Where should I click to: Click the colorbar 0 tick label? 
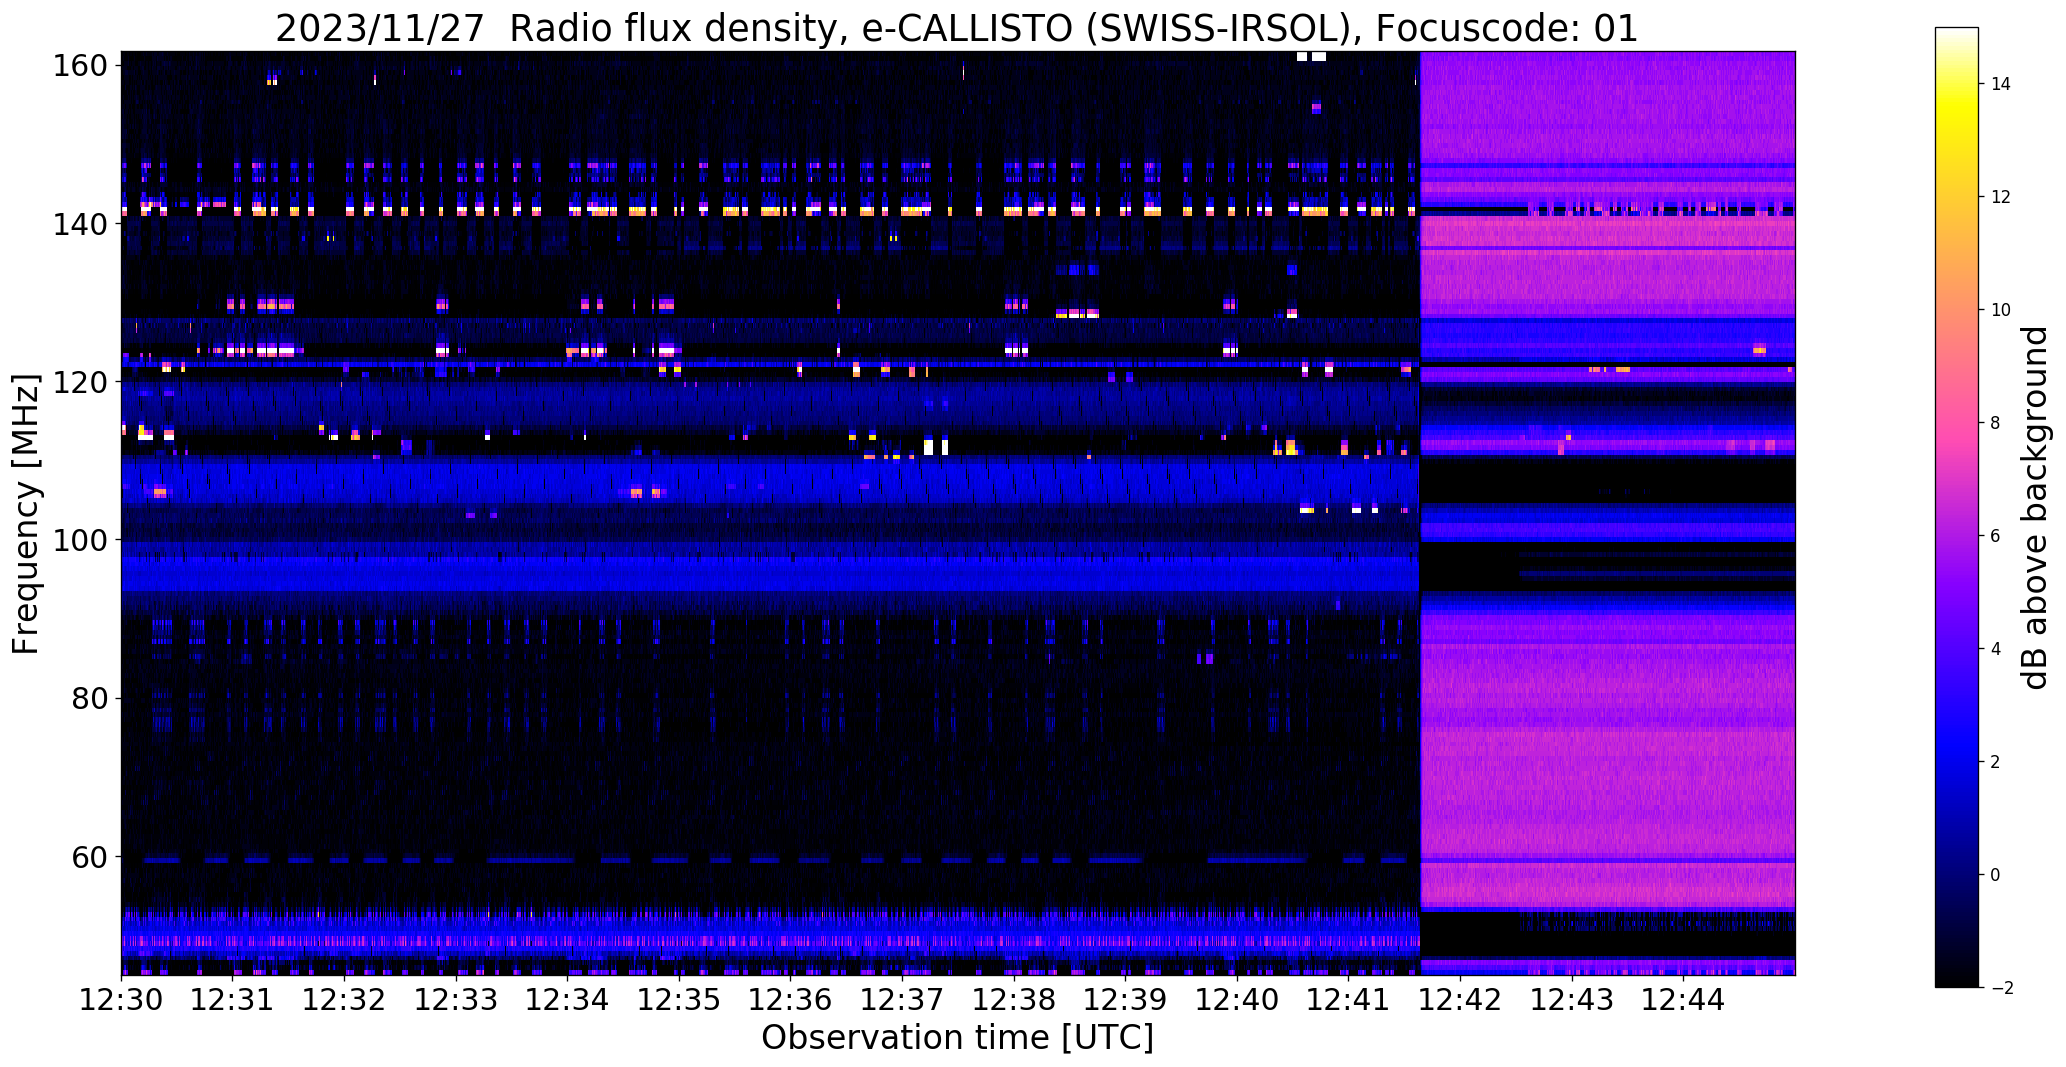click(x=1996, y=875)
